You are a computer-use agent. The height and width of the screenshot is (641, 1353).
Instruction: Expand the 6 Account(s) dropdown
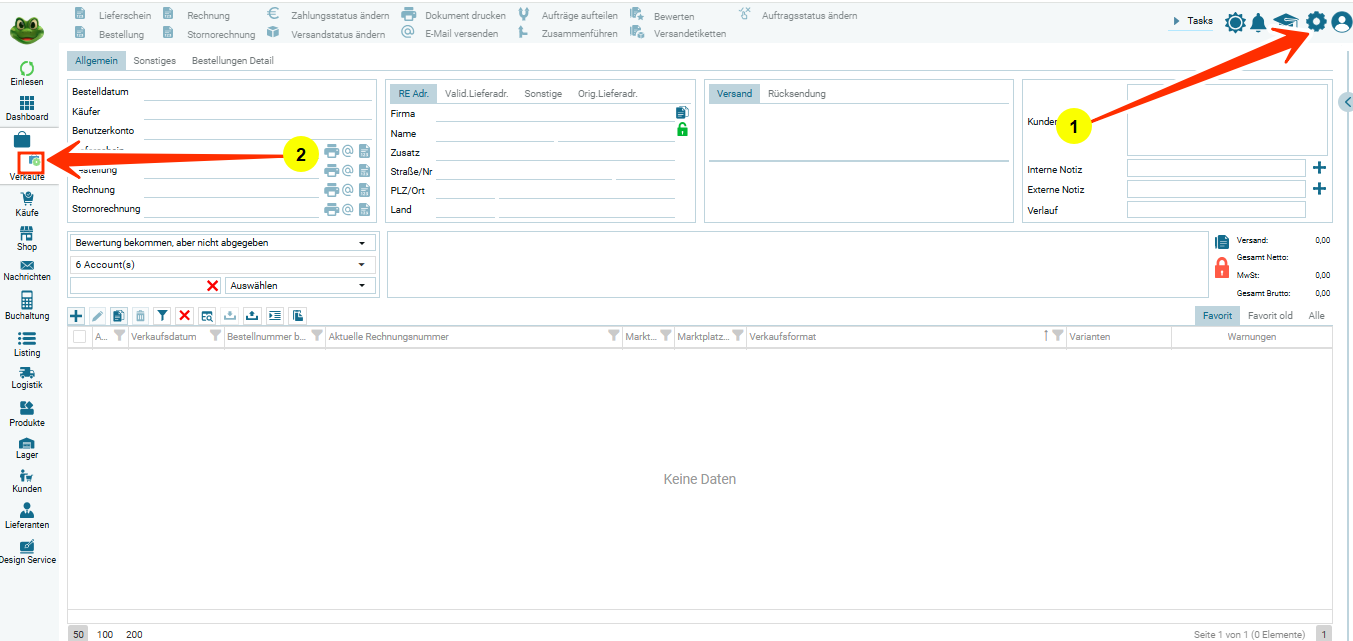point(222,265)
